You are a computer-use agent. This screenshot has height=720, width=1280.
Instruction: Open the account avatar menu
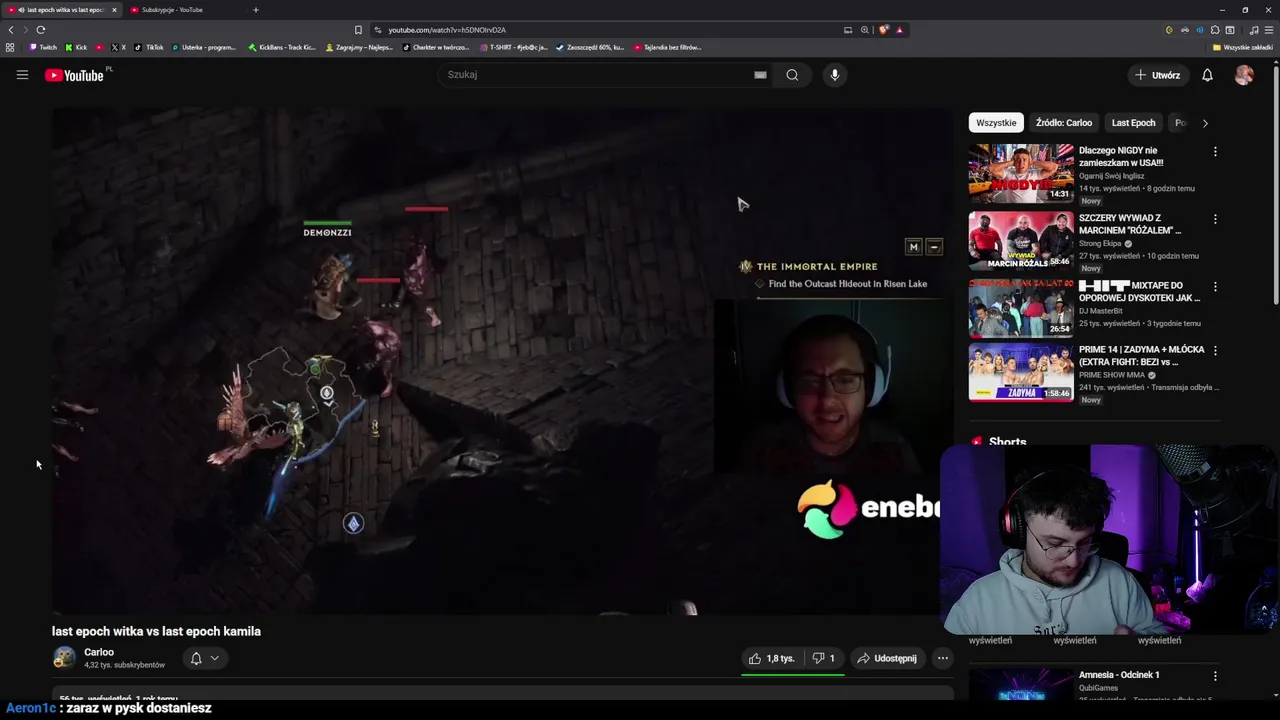tap(1244, 75)
